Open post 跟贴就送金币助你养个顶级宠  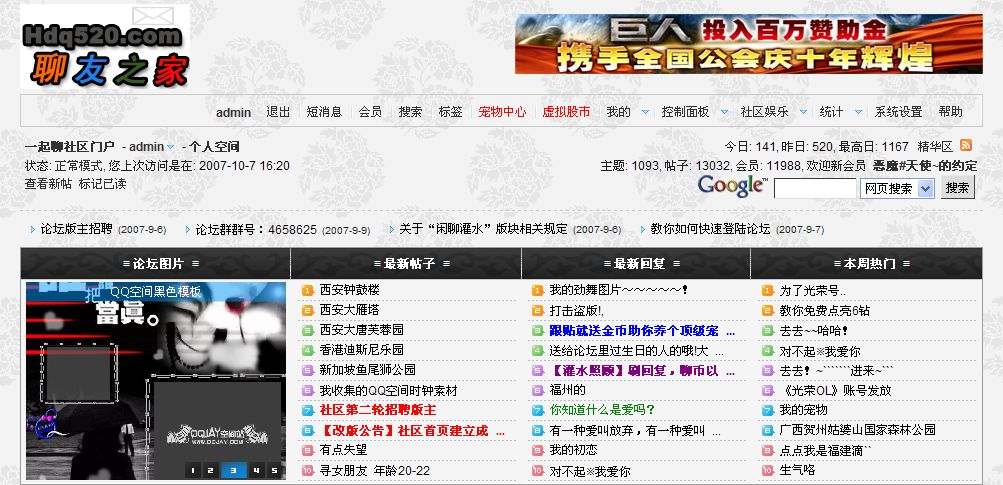pos(642,331)
